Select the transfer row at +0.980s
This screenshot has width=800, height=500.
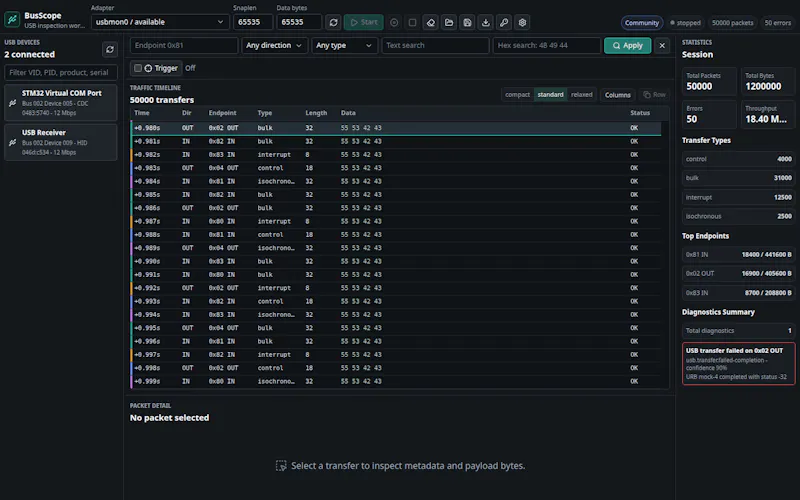396,128
